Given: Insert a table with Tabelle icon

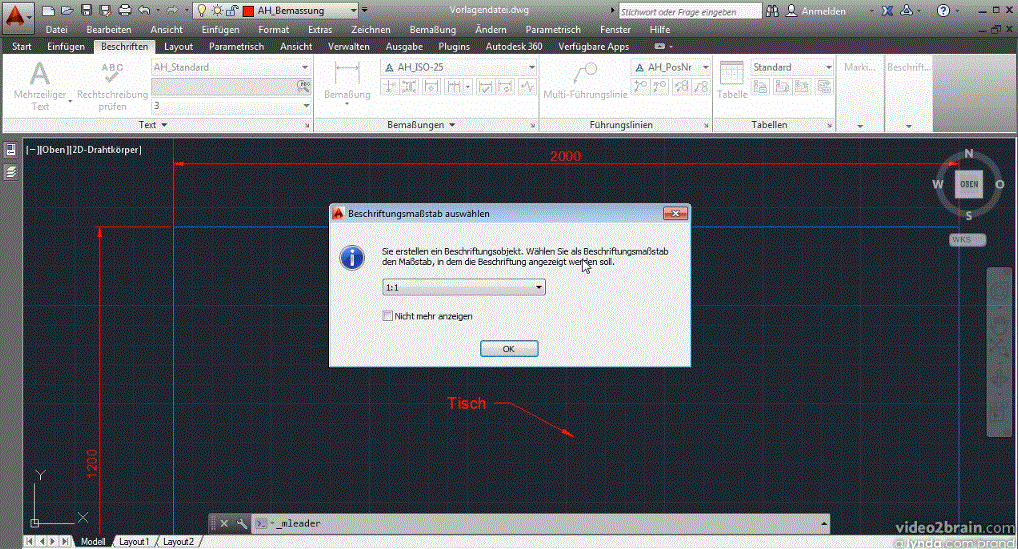Looking at the screenshot, I should pos(732,73).
